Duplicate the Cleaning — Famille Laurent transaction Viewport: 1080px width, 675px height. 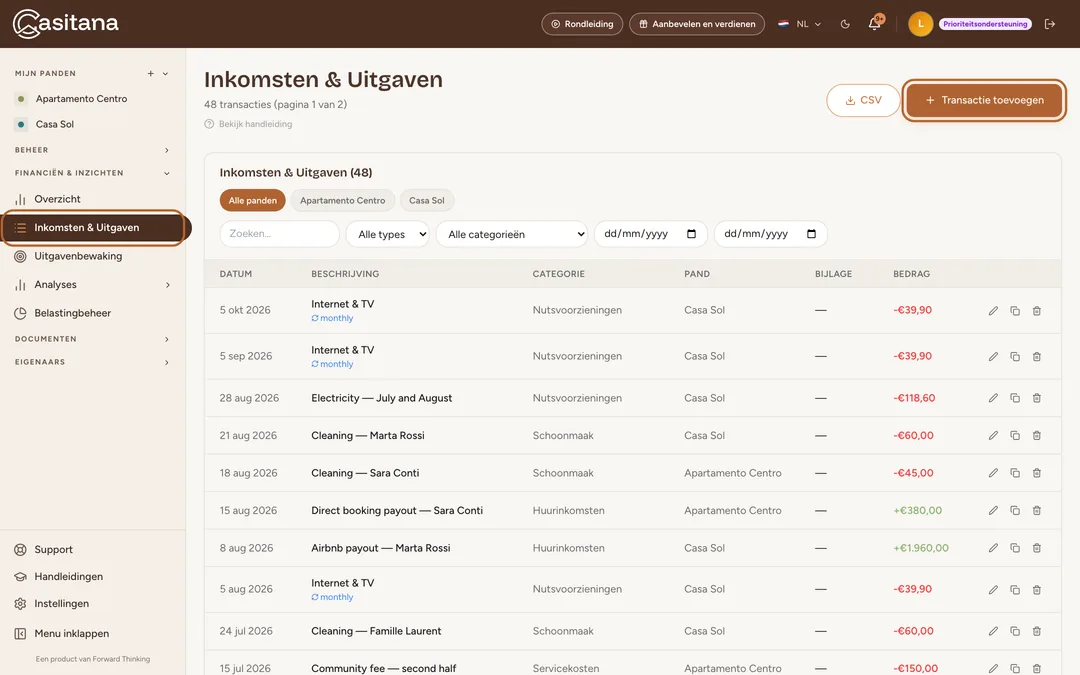(1015, 631)
